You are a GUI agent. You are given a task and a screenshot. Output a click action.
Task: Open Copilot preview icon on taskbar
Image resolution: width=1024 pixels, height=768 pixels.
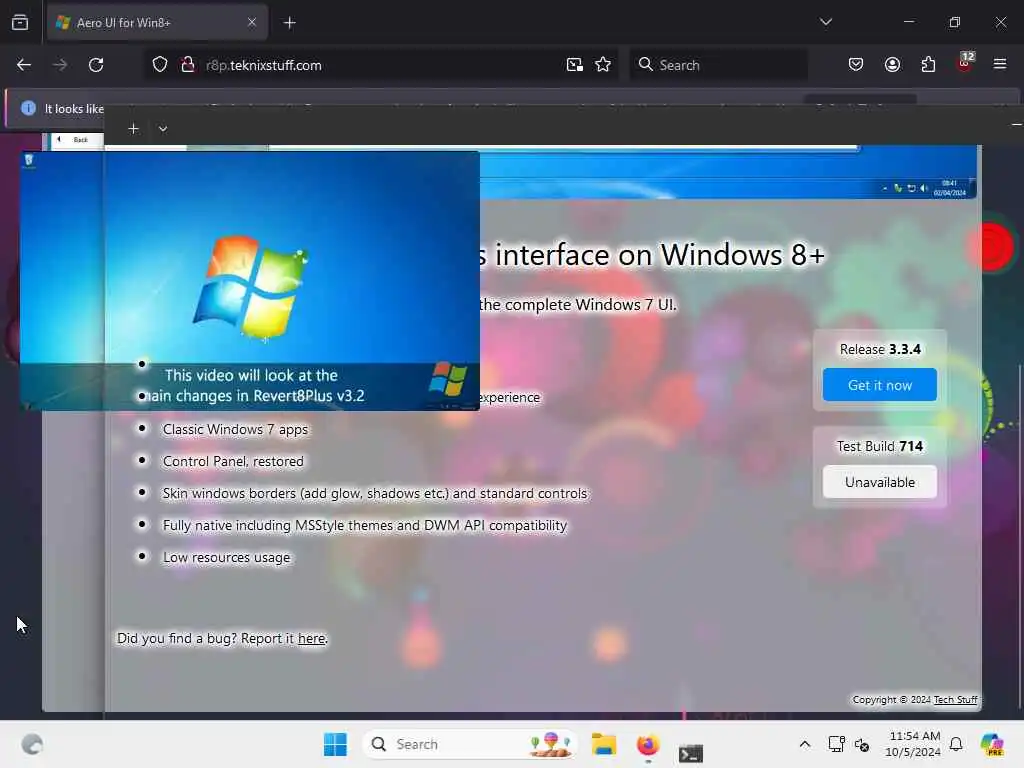click(992, 744)
